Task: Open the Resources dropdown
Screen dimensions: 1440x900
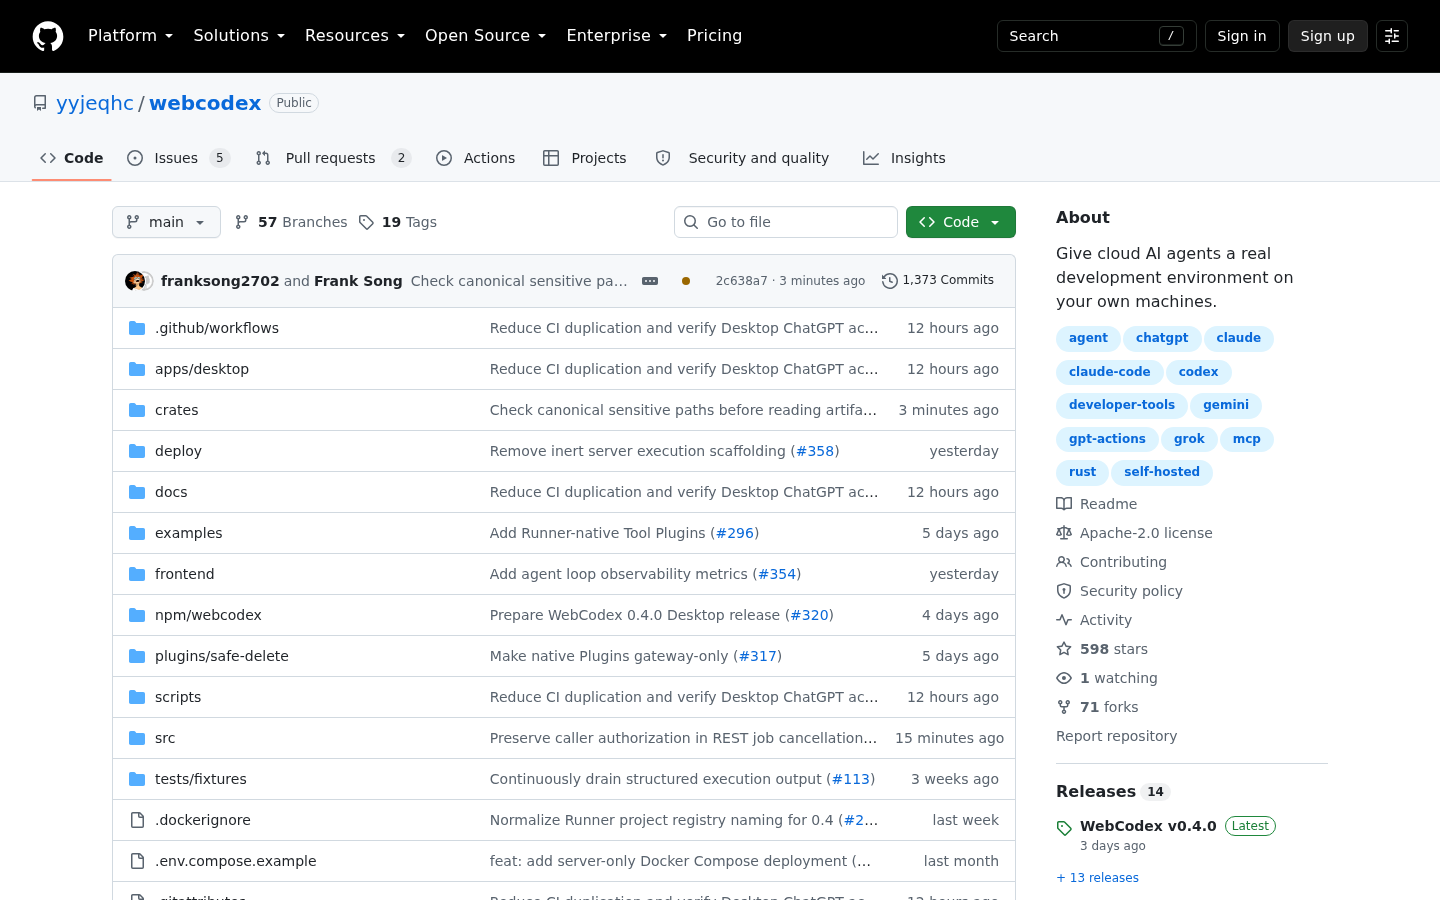Action: 355,36
